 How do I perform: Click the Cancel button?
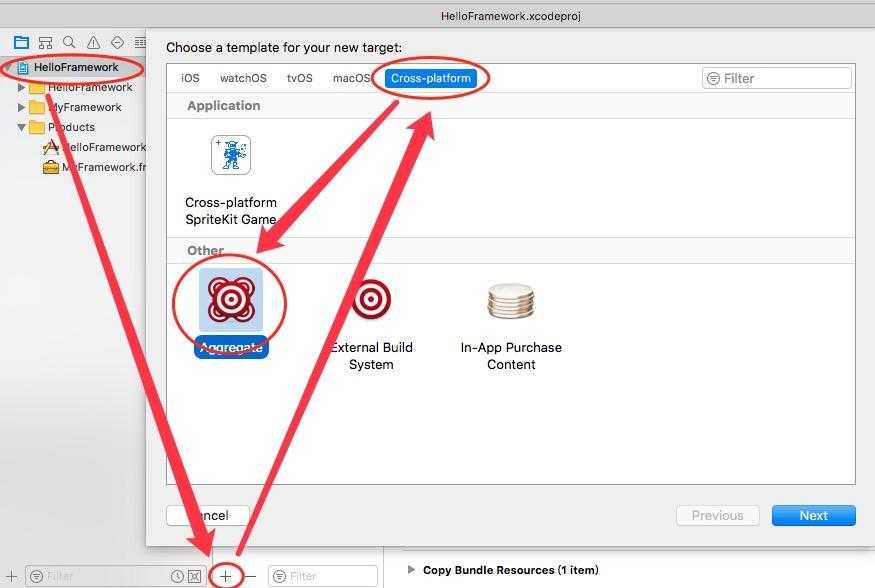pyautogui.click(x=208, y=515)
